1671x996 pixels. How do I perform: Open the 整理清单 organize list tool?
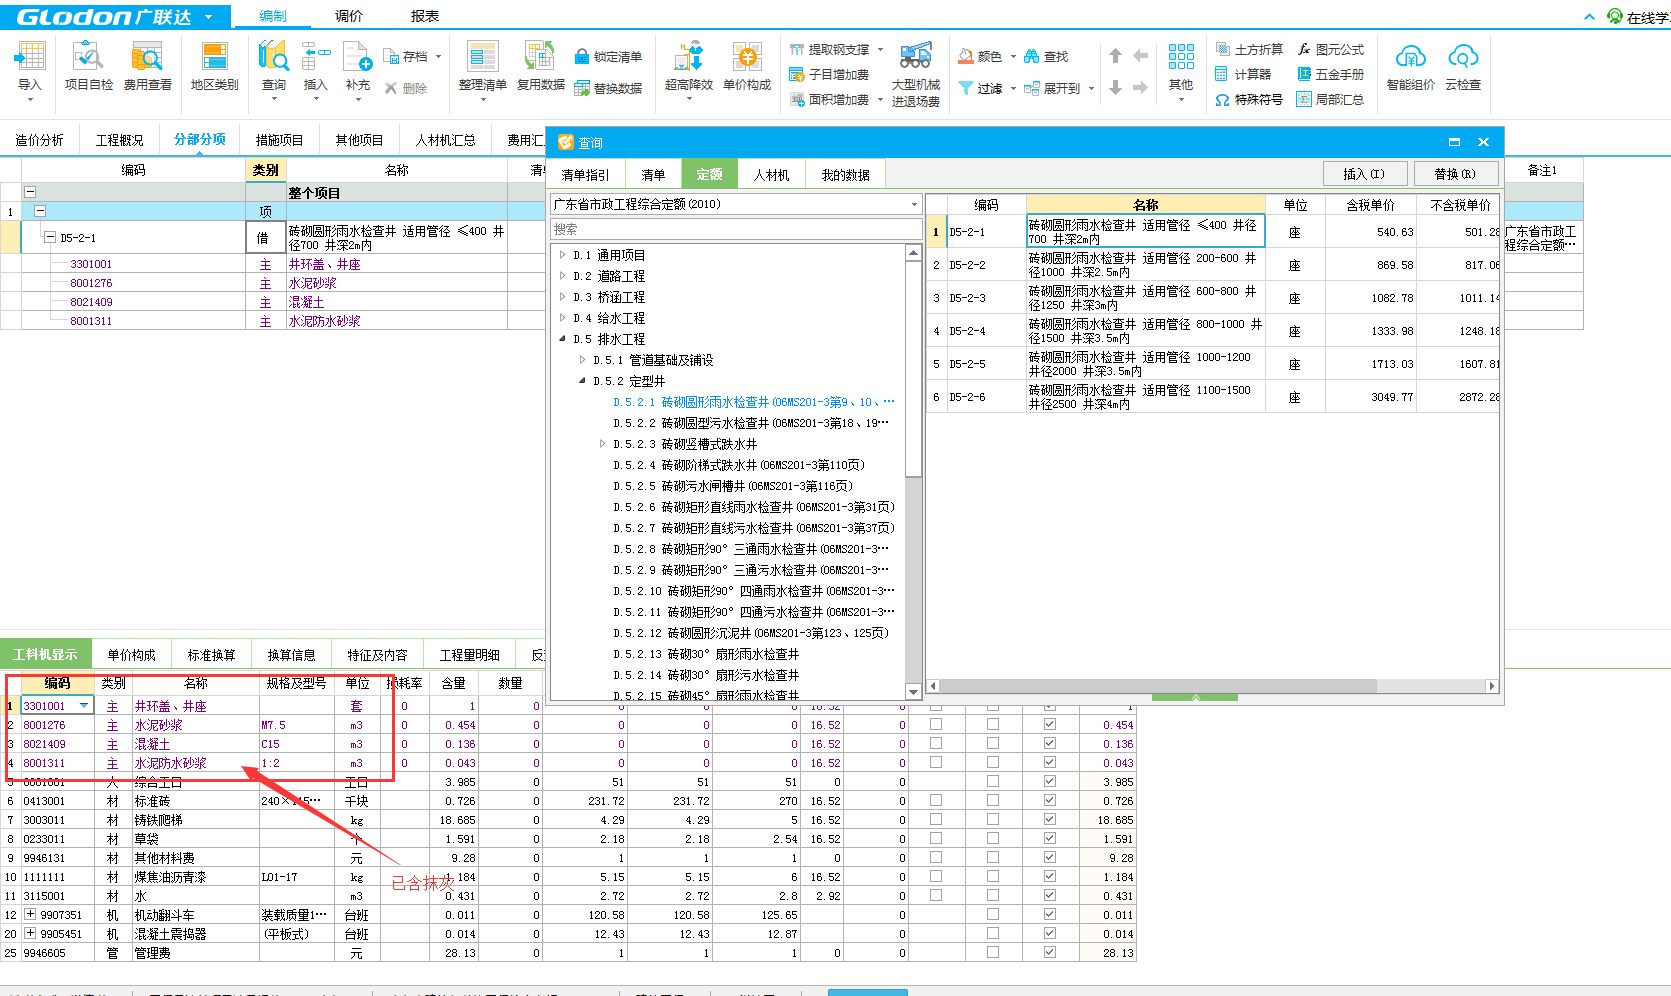point(482,66)
